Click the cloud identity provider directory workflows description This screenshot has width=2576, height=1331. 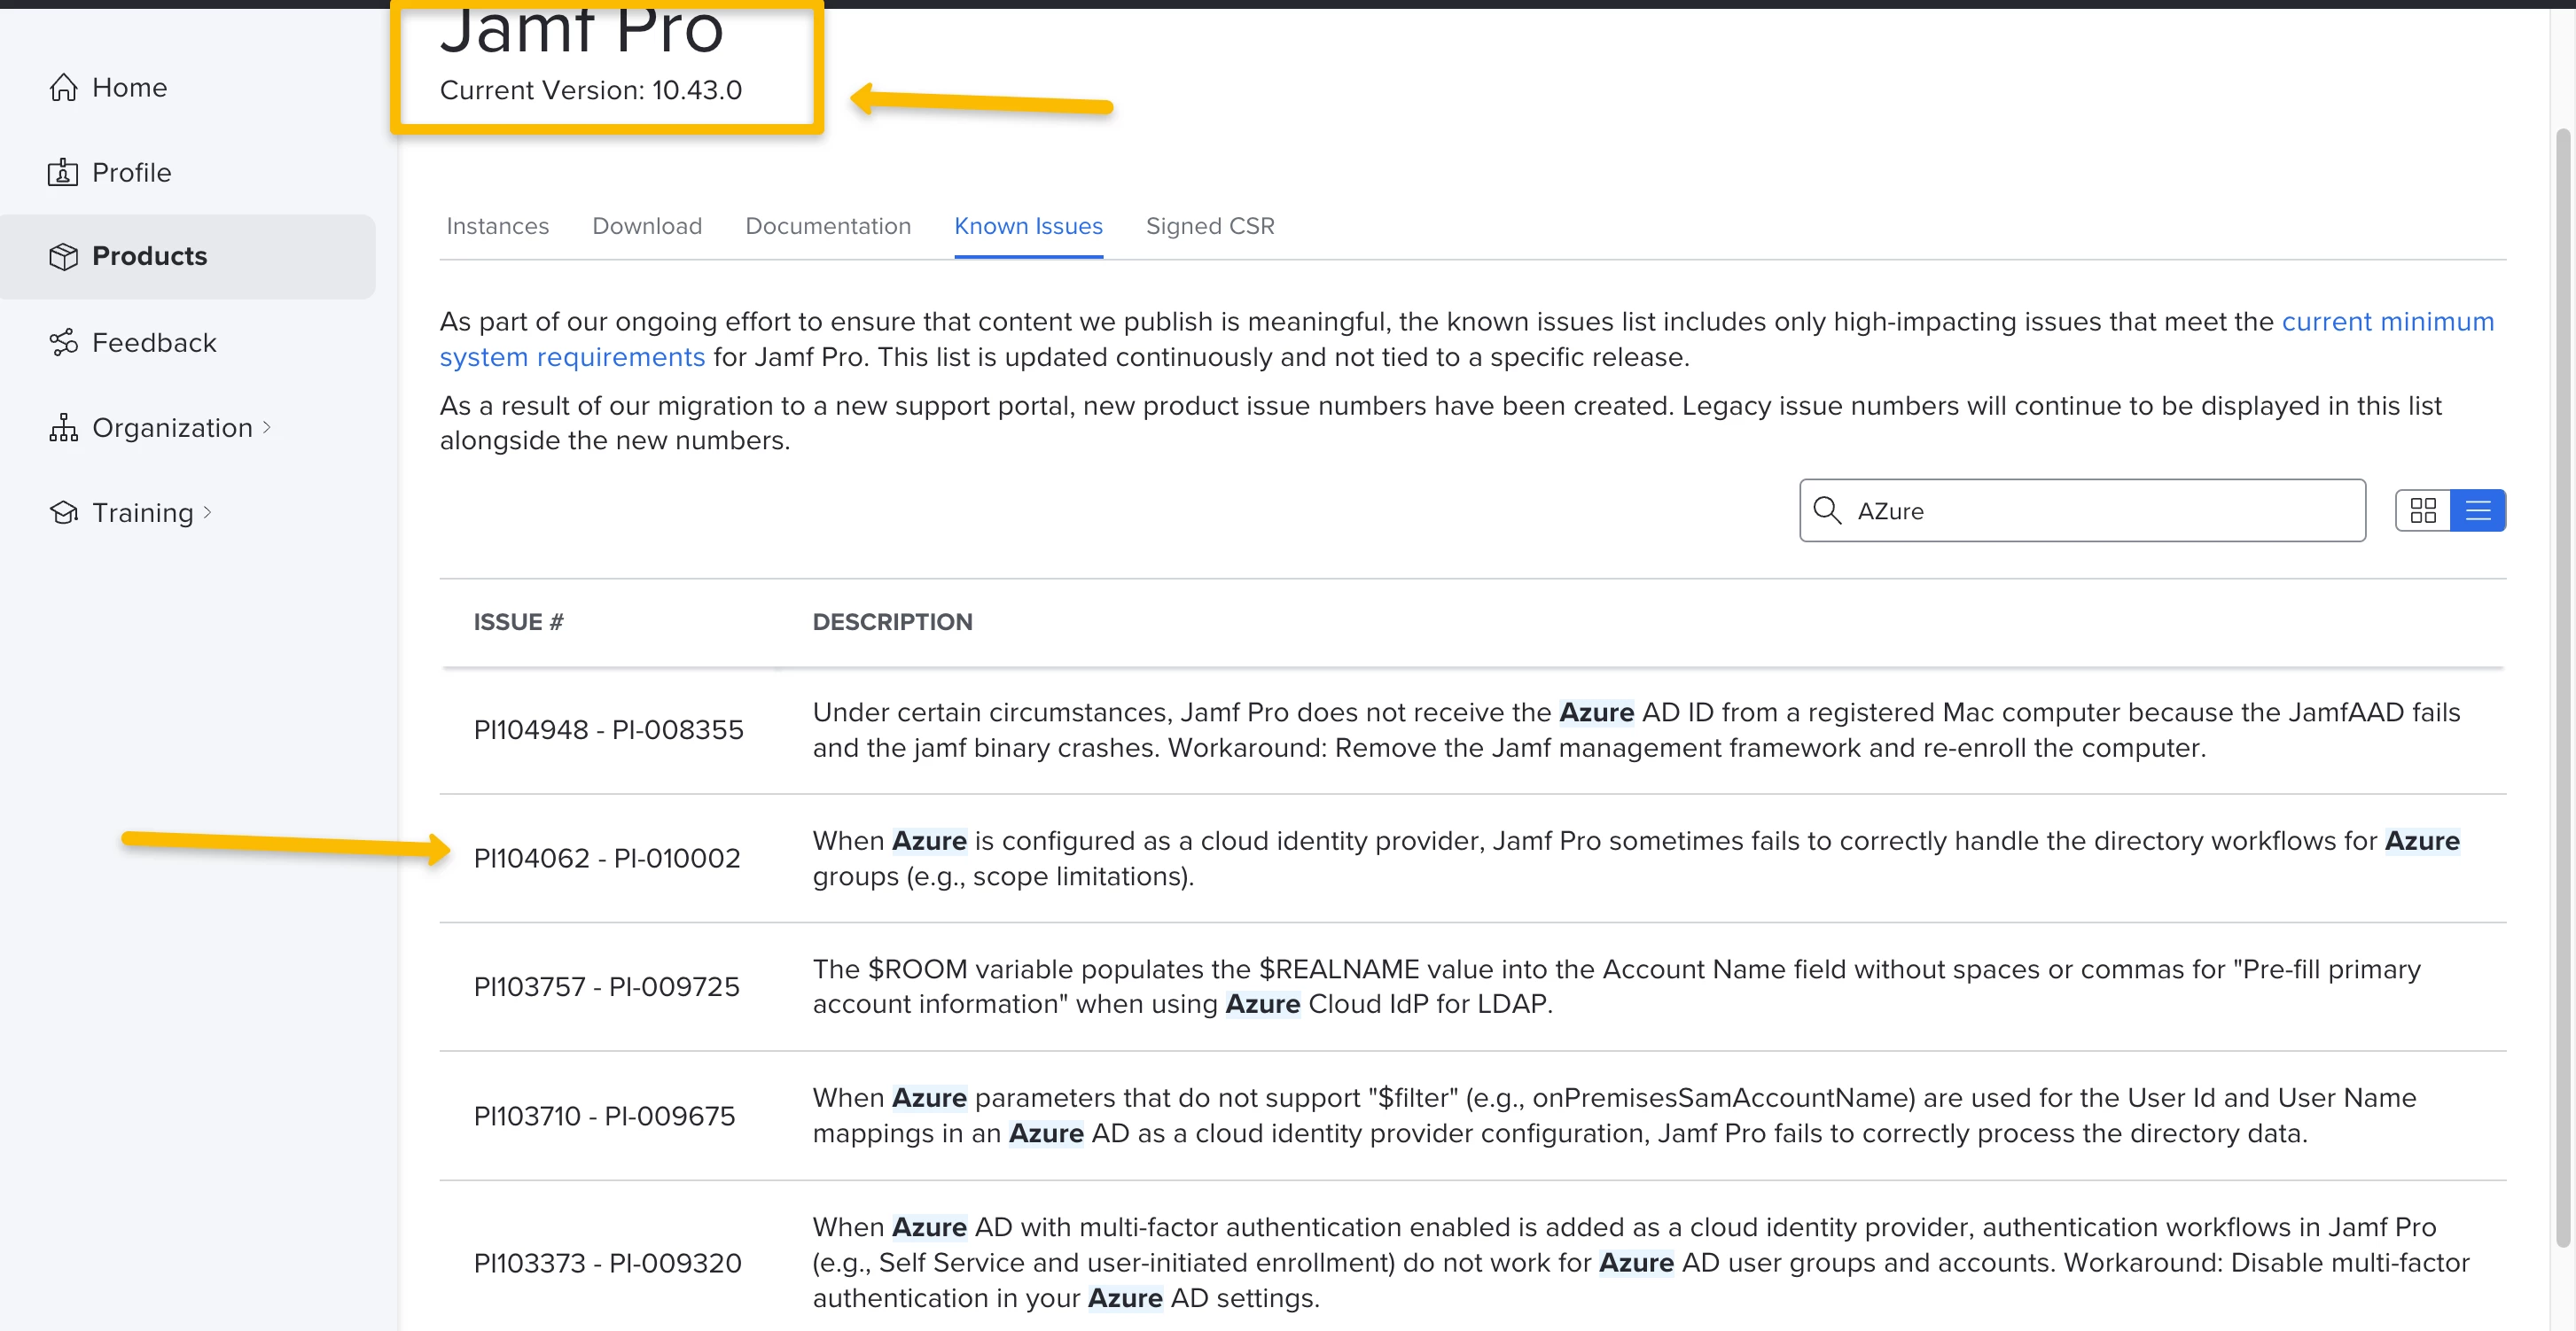click(1636, 859)
